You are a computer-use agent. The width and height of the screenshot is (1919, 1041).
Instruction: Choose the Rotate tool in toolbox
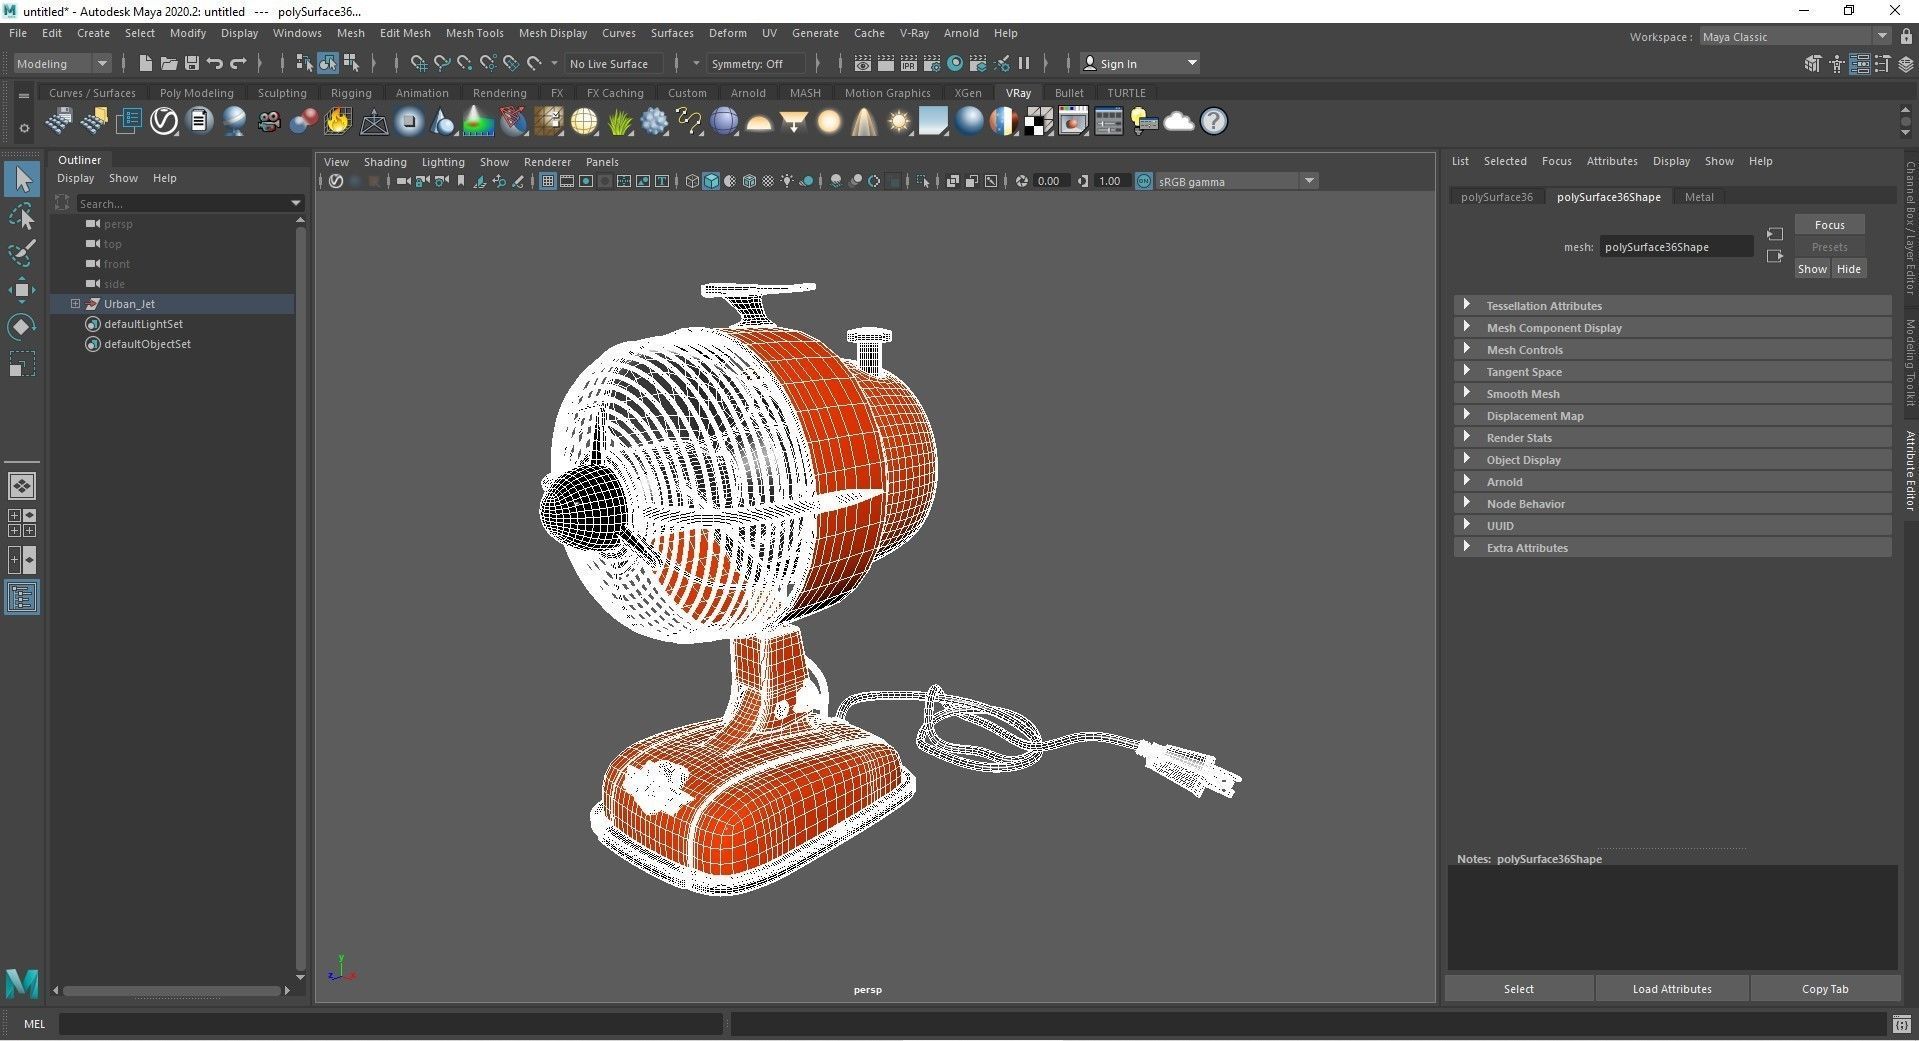pos(22,327)
